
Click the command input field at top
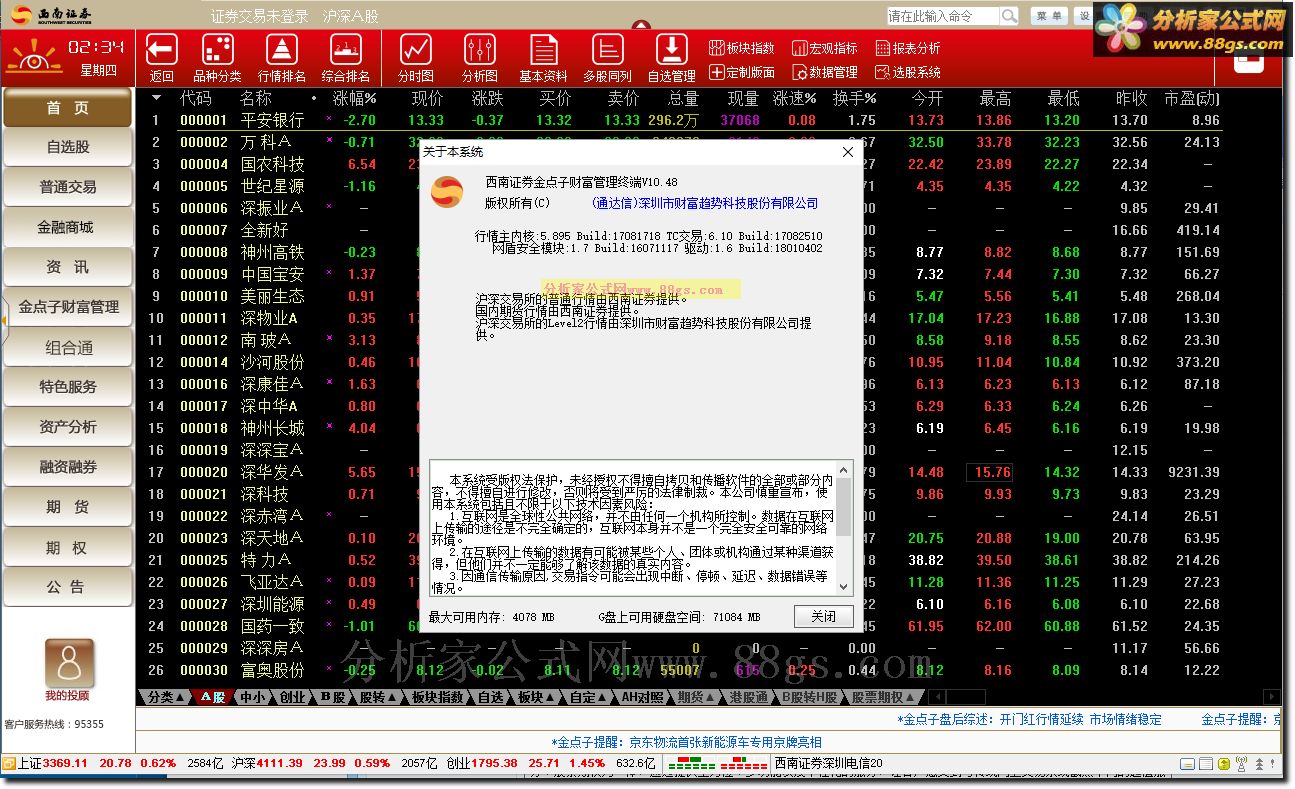pyautogui.click(x=942, y=16)
